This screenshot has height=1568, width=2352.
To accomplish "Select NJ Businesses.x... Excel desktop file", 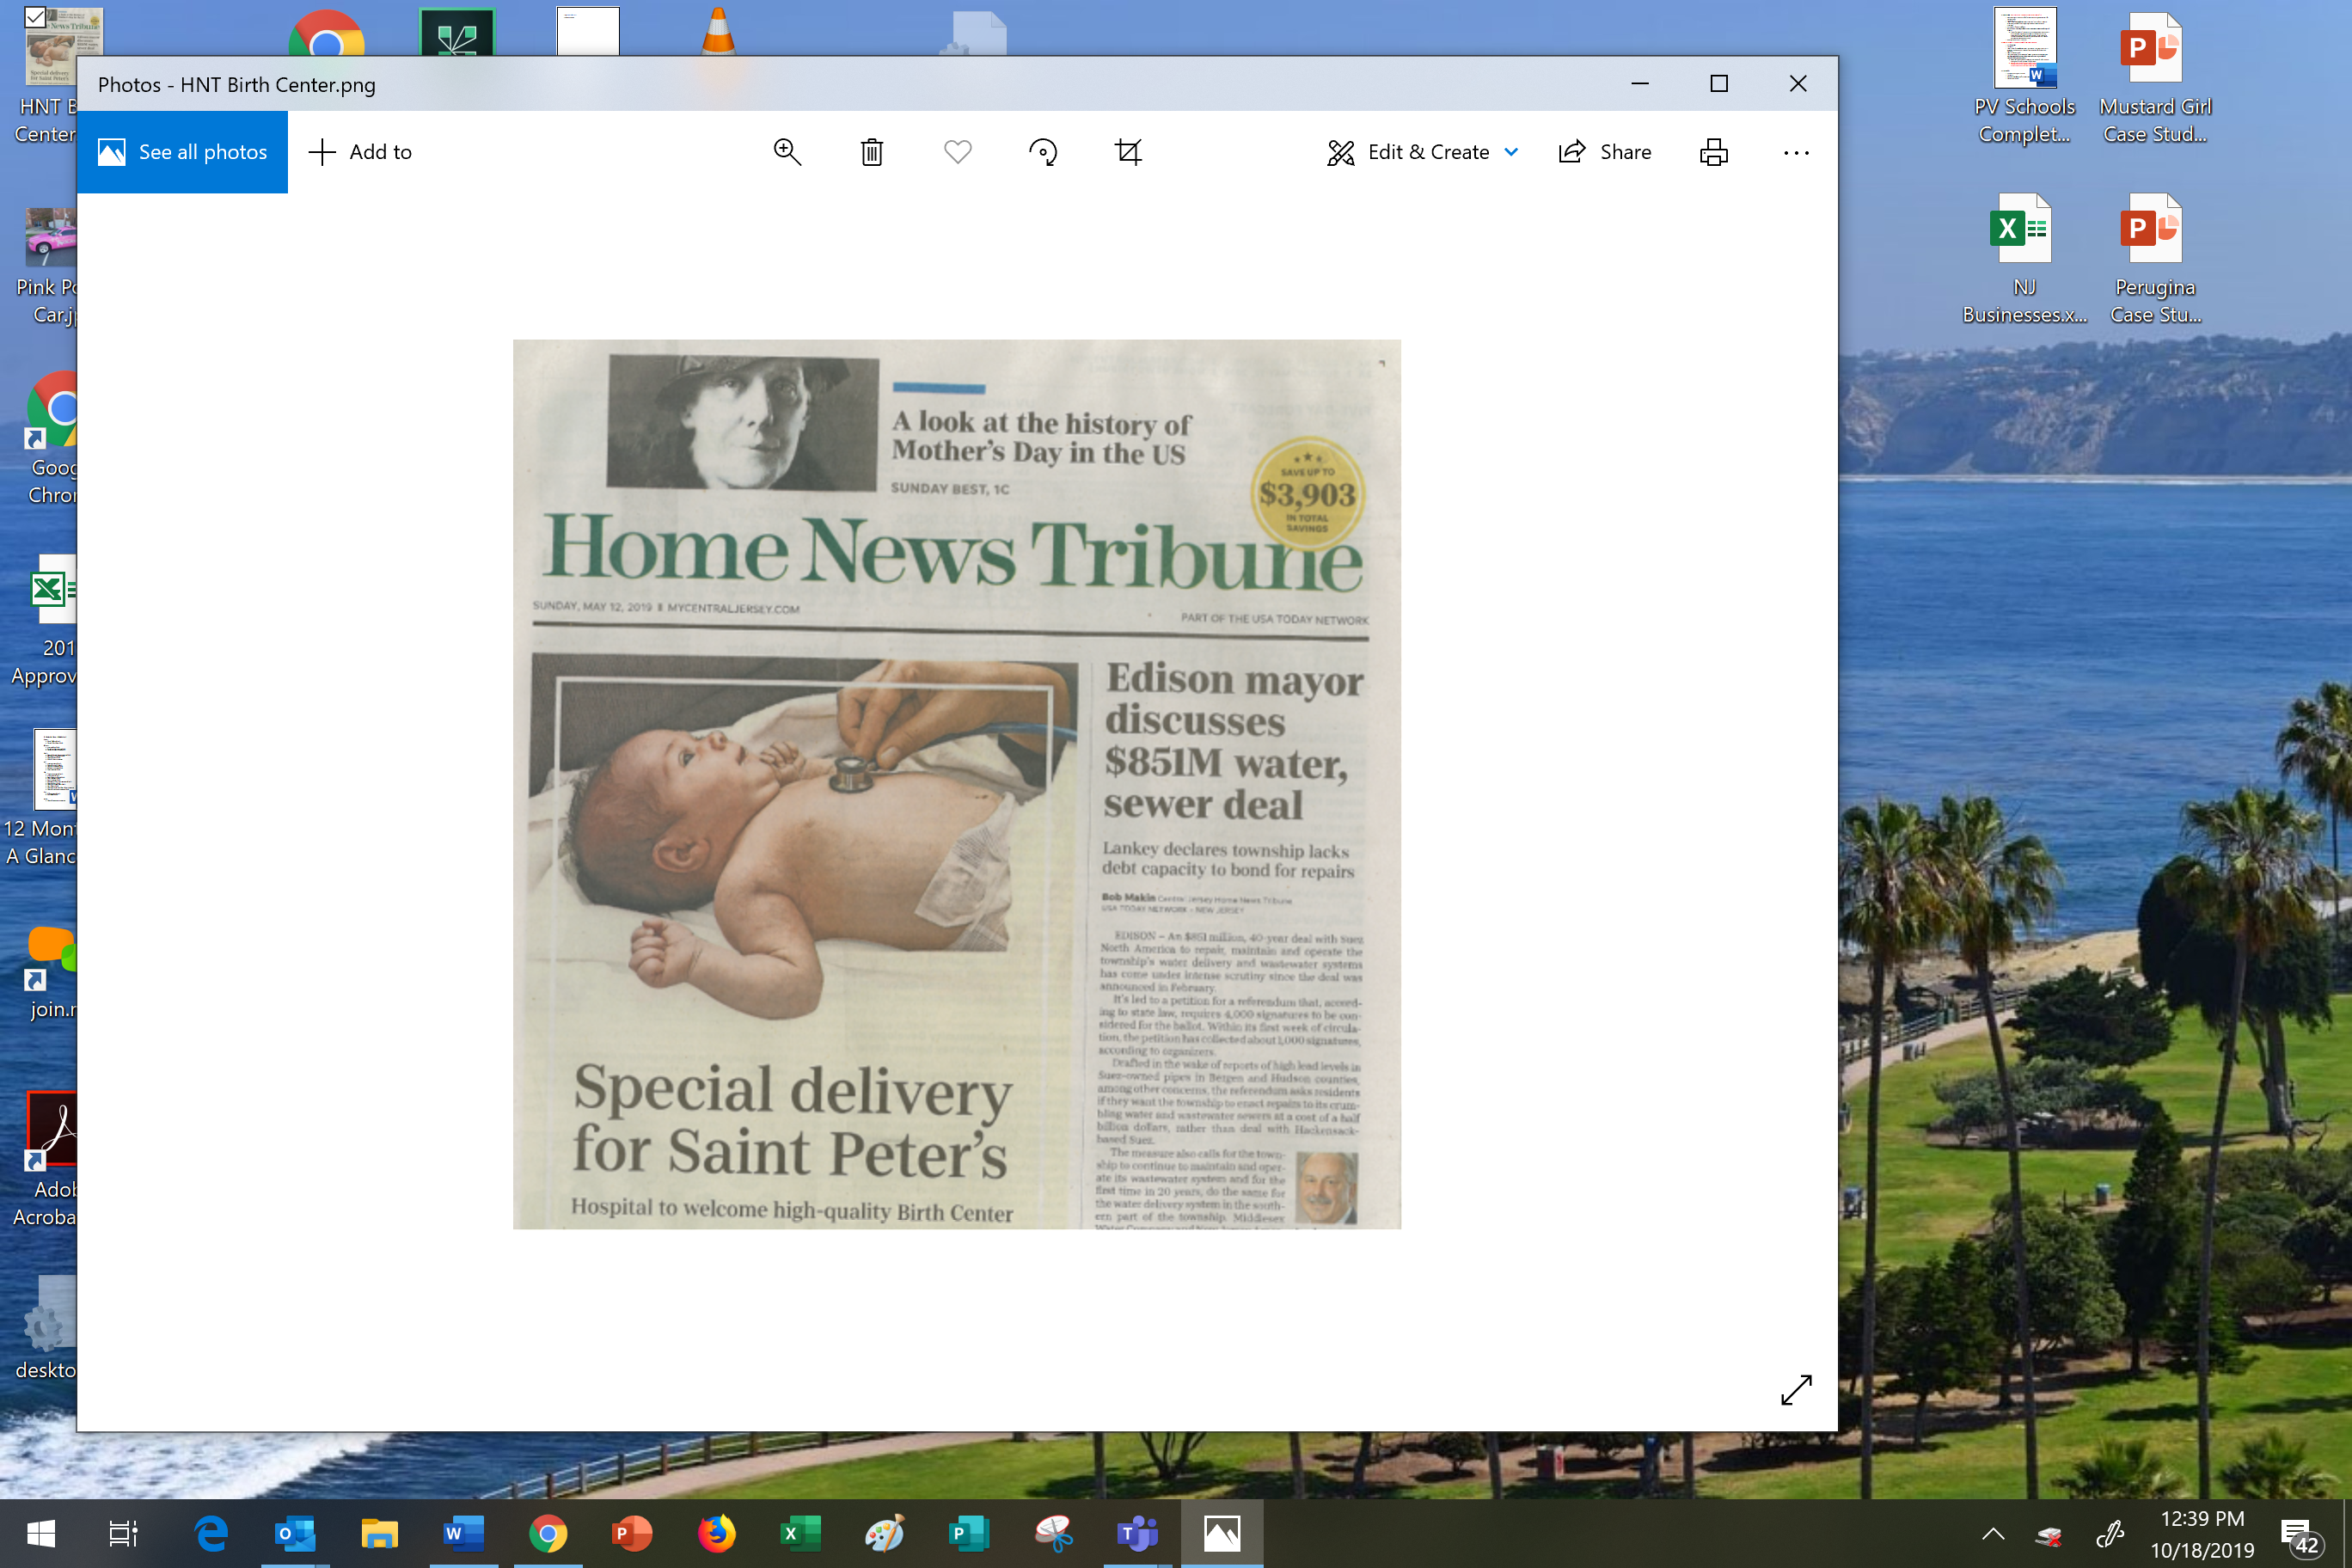I will [x=2025, y=258].
